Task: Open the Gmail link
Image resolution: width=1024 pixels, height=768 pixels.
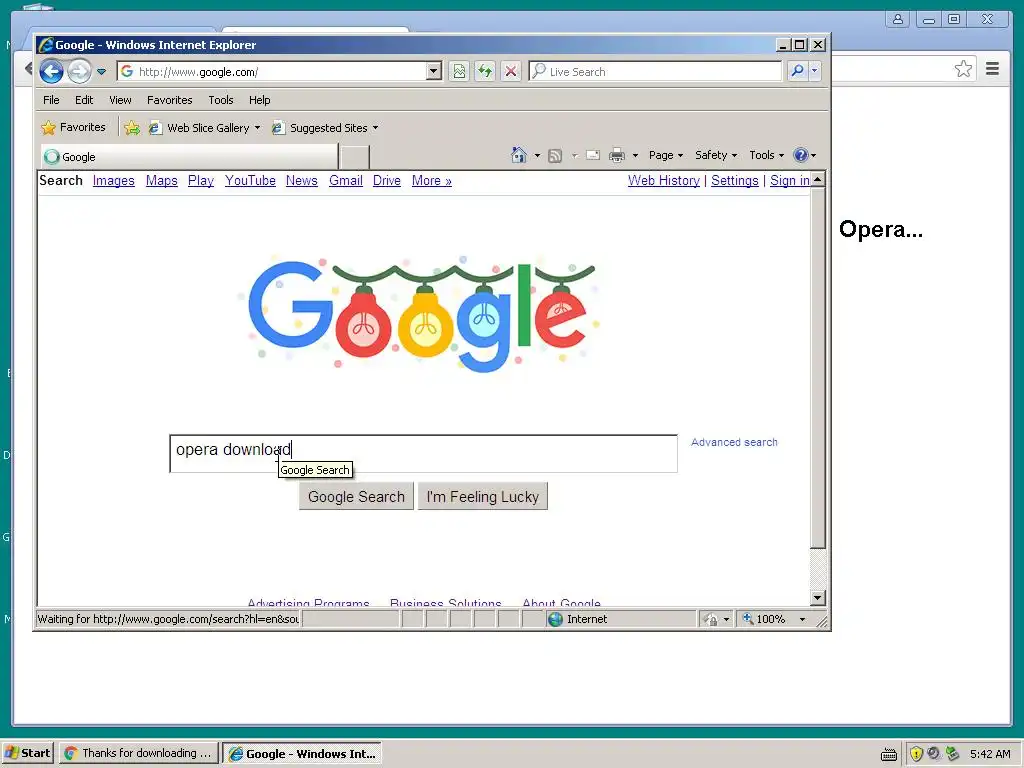Action: [x=345, y=181]
